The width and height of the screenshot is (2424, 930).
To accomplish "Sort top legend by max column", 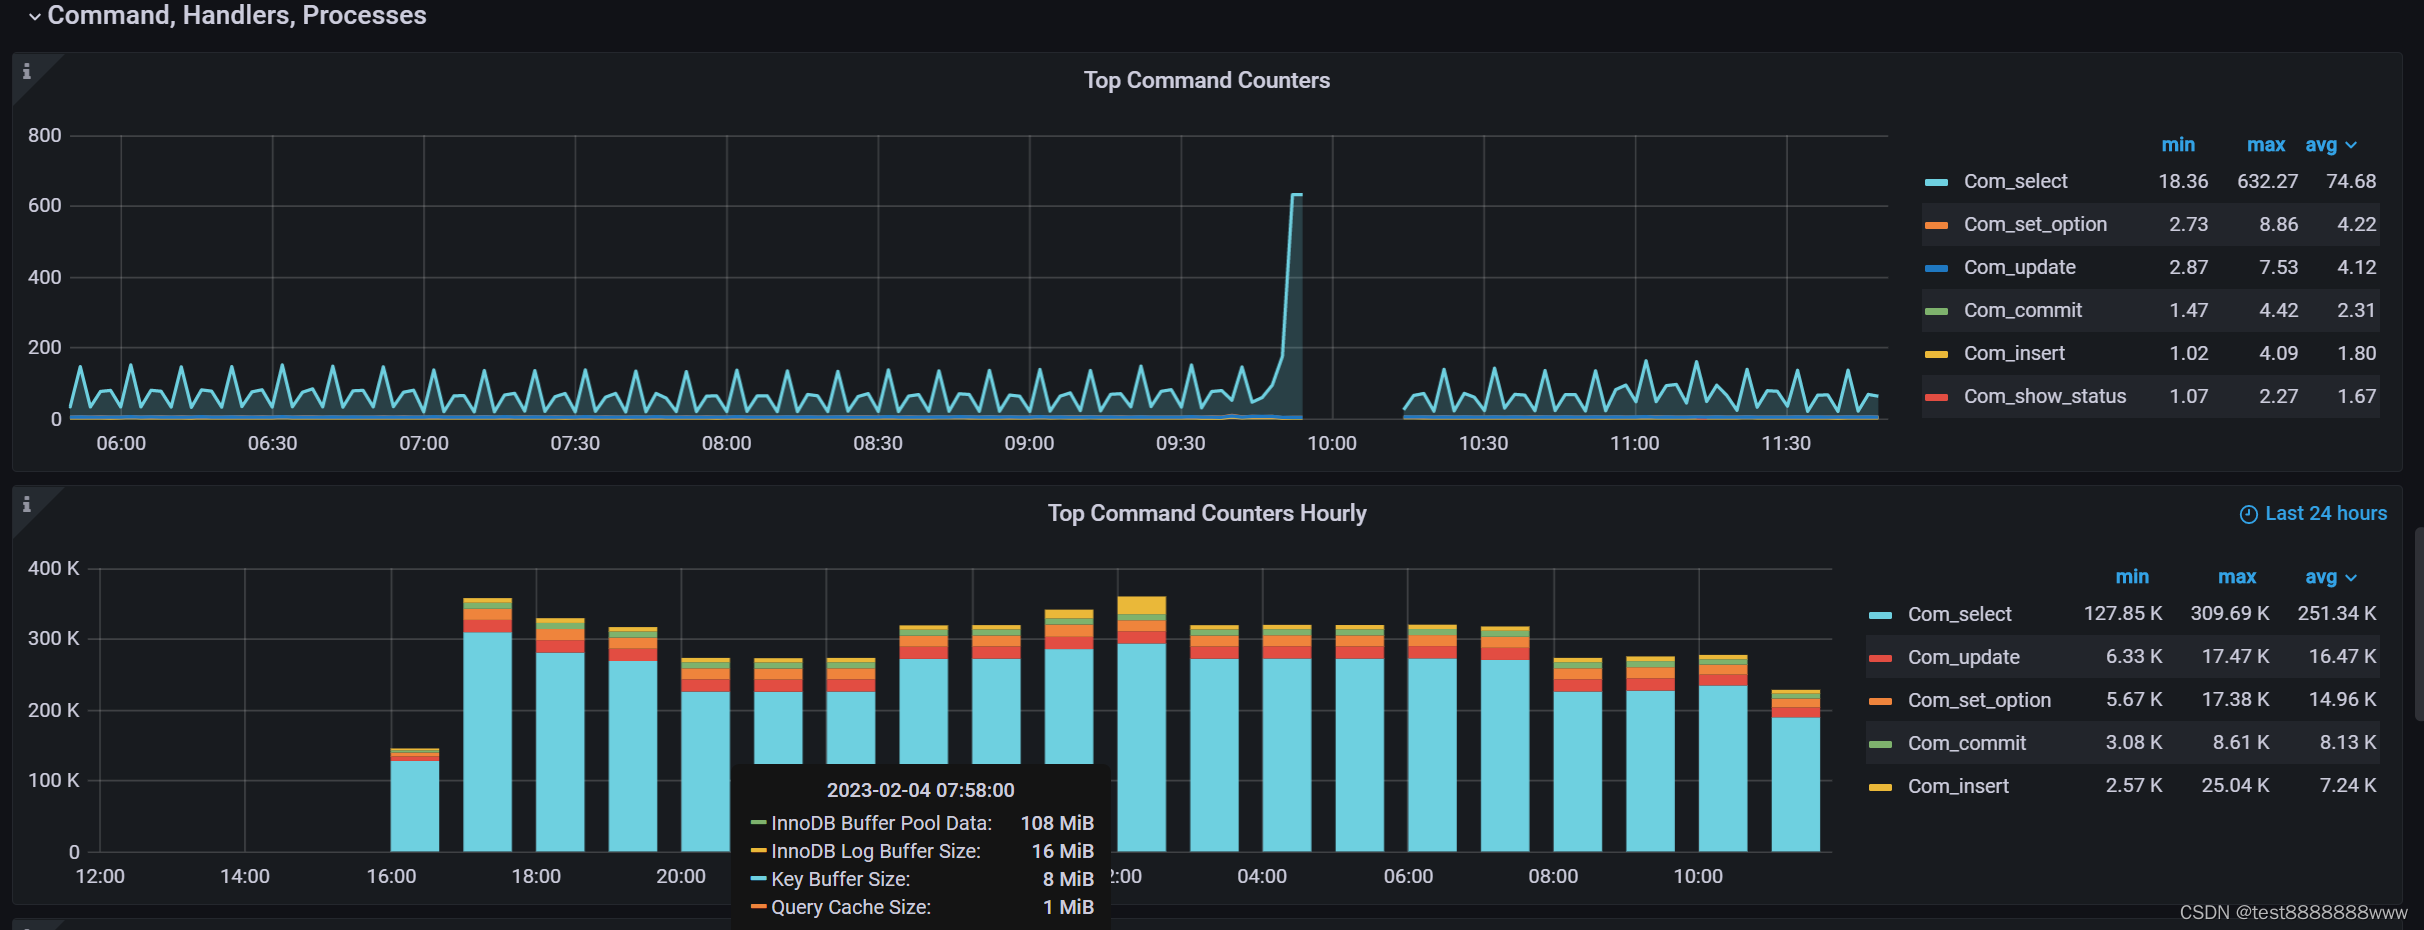I will [x=2265, y=145].
